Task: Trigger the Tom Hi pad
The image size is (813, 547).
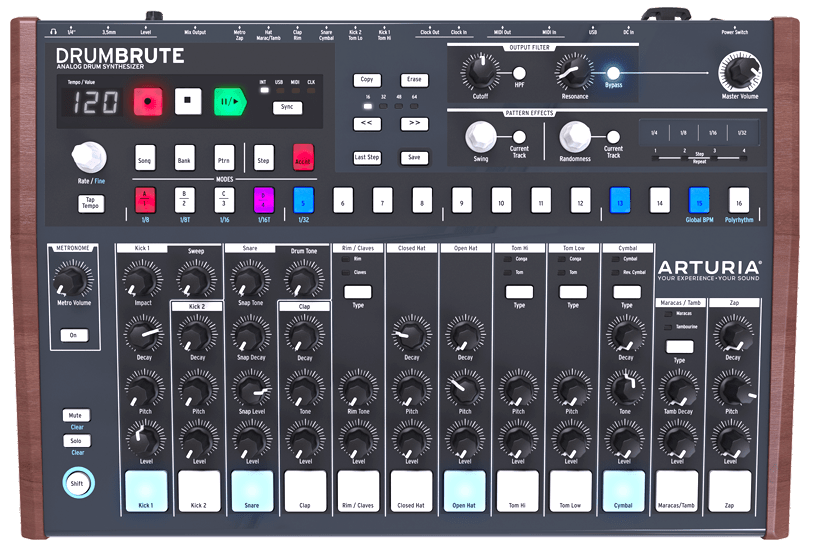Action: pyautogui.click(x=517, y=491)
